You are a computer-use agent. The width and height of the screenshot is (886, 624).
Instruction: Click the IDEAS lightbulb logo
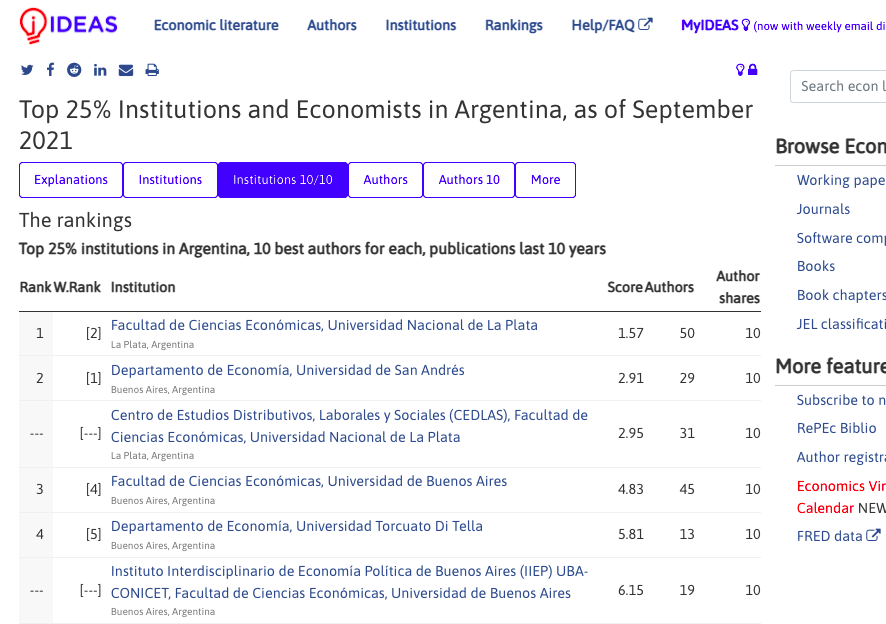68,25
